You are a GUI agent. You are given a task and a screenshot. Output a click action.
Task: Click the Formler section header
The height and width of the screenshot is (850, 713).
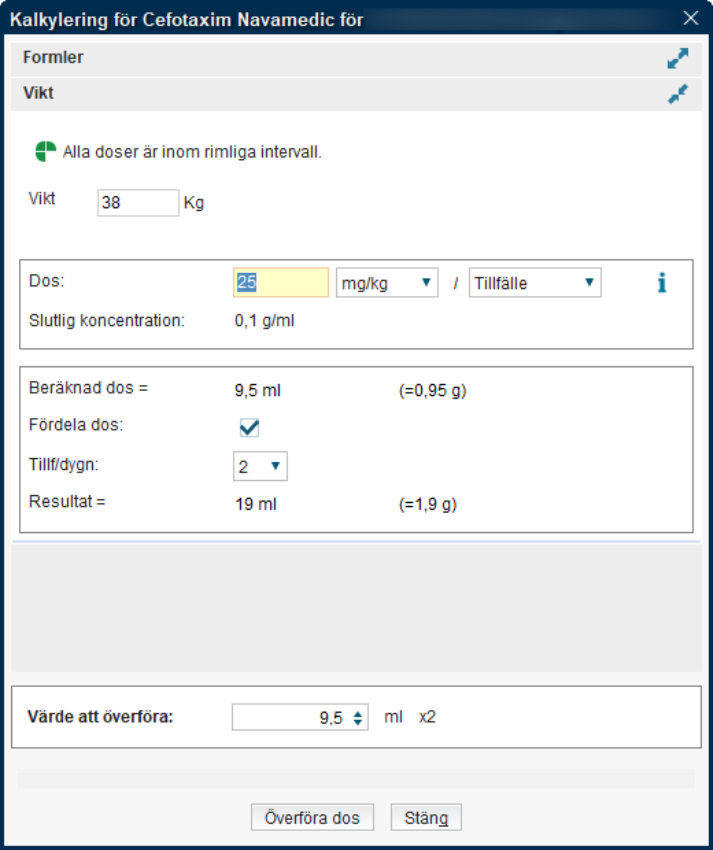point(300,59)
